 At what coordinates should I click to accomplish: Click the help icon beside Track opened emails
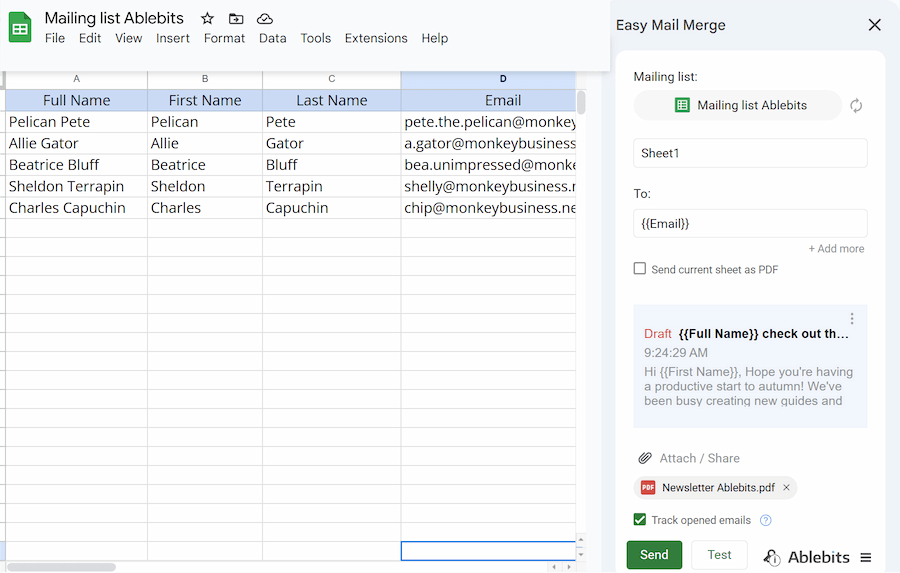766,520
